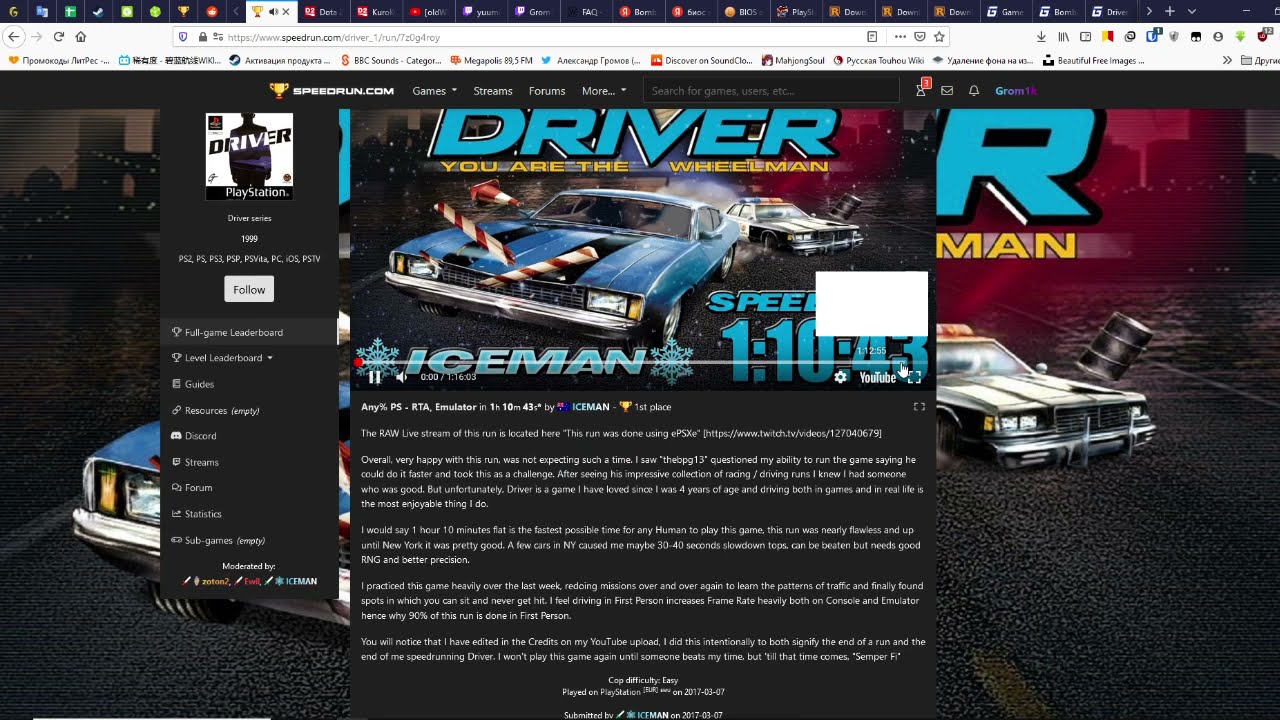Go to Streams in top navigation
Viewport: 1280px width, 720px height.
coord(493,91)
